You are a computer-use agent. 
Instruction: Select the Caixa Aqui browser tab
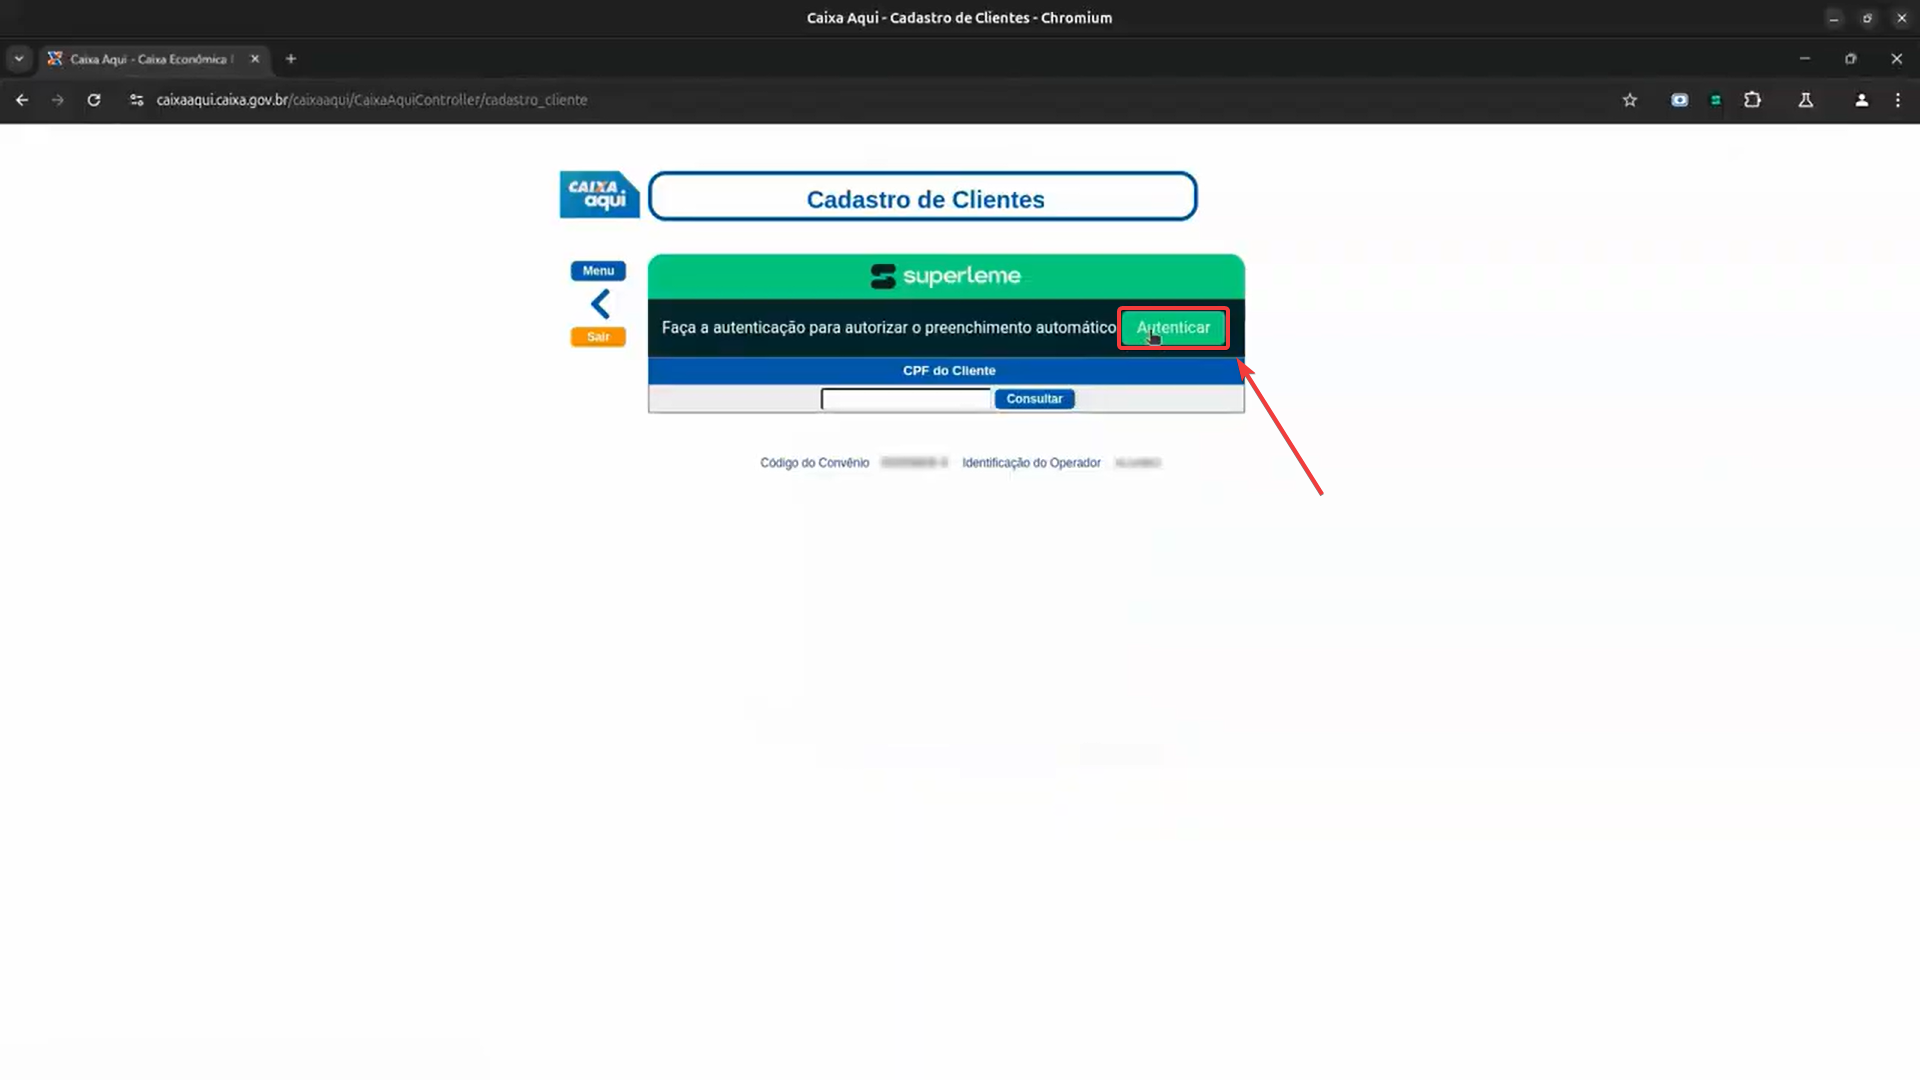click(150, 59)
